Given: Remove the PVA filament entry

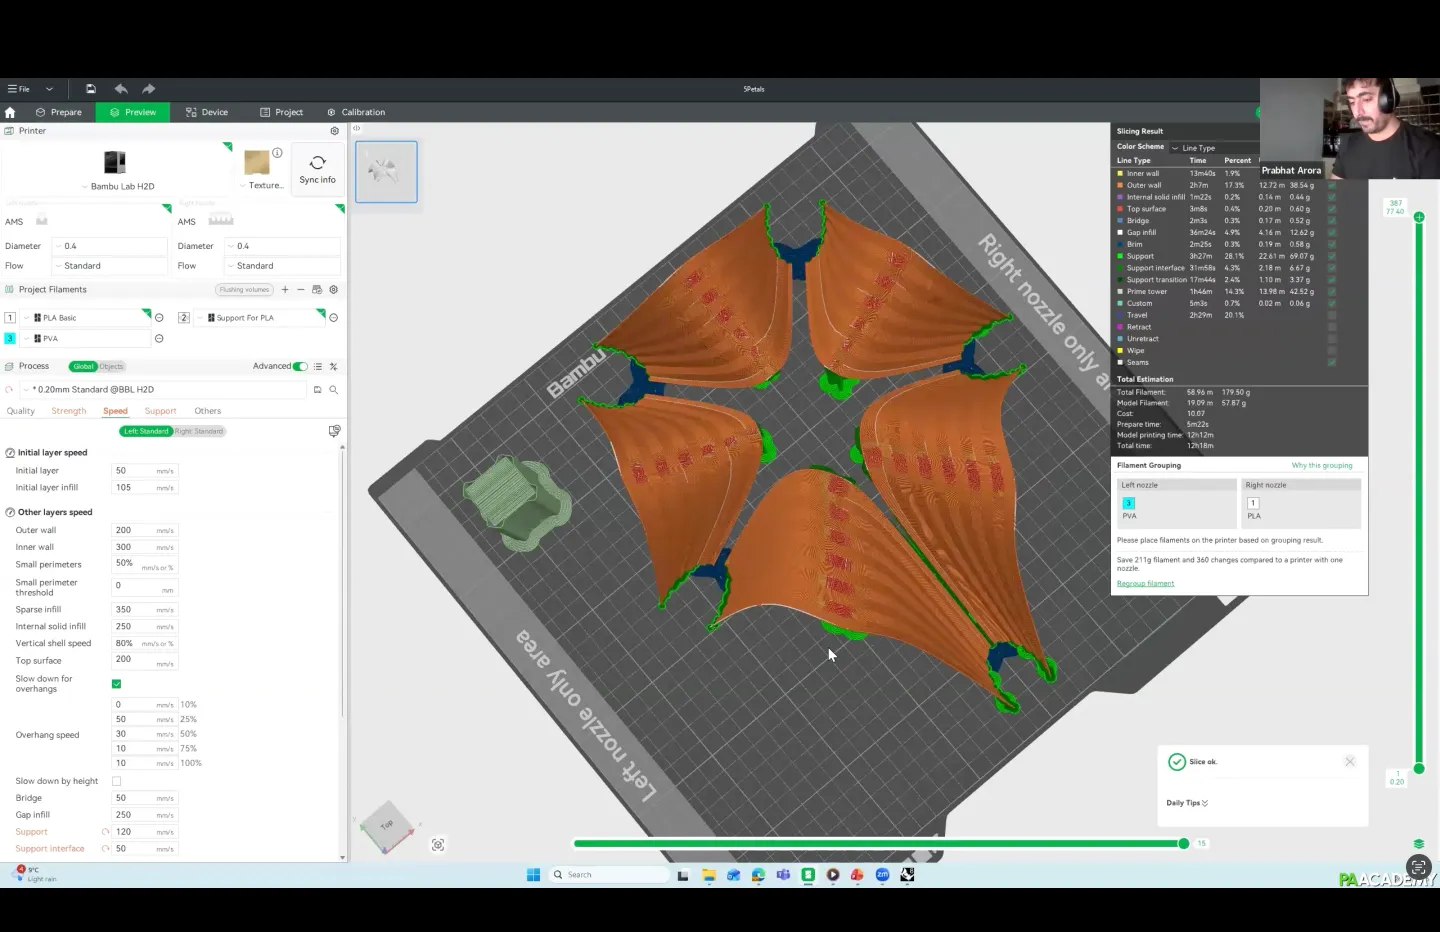Looking at the screenshot, I should point(159,339).
